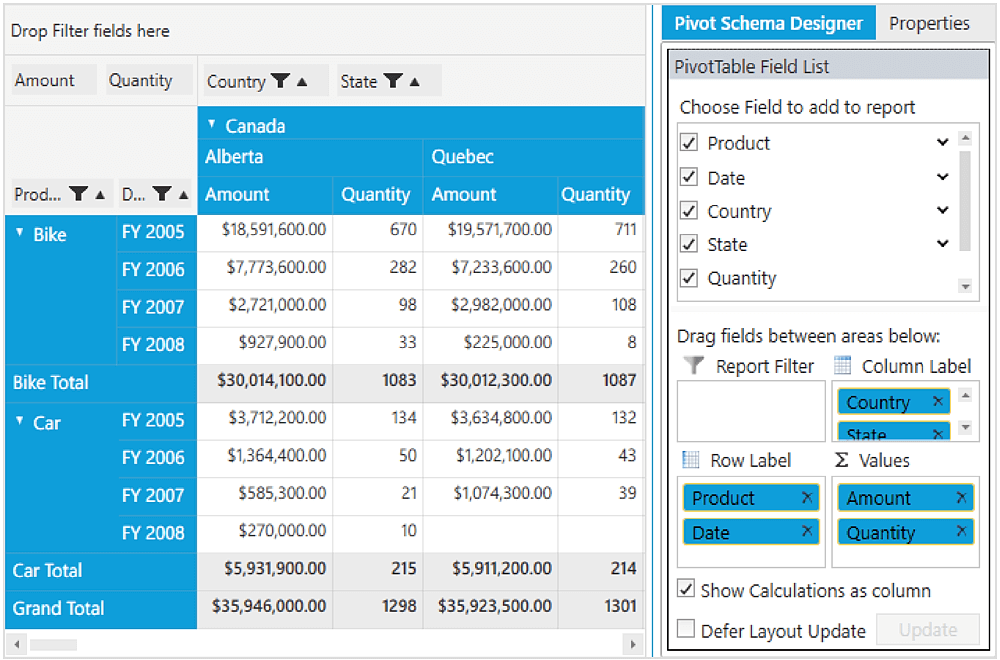Uncheck the Product field checkbox
This screenshot has height=660, width=1000.
tap(688, 143)
